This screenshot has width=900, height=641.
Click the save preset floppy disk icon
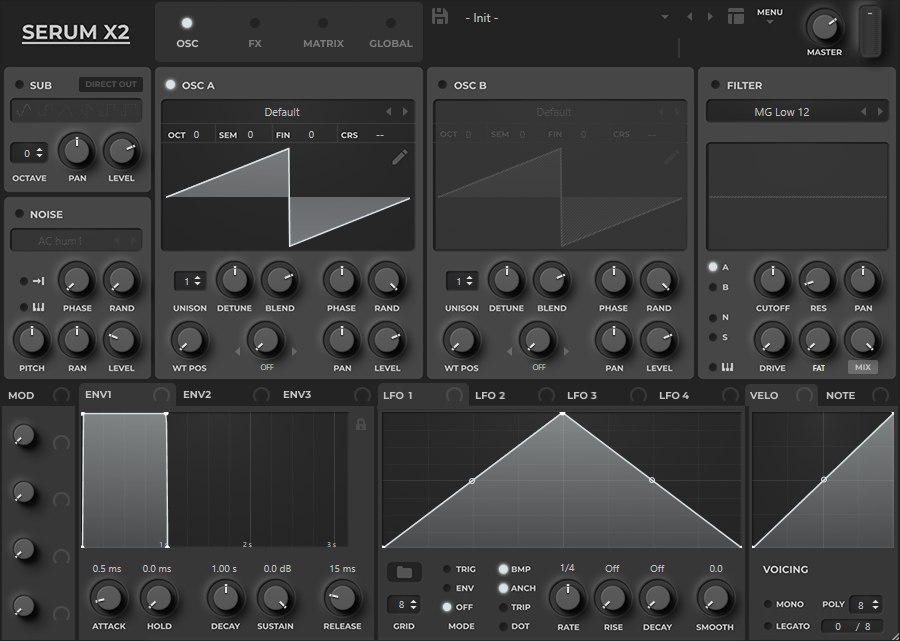click(440, 17)
